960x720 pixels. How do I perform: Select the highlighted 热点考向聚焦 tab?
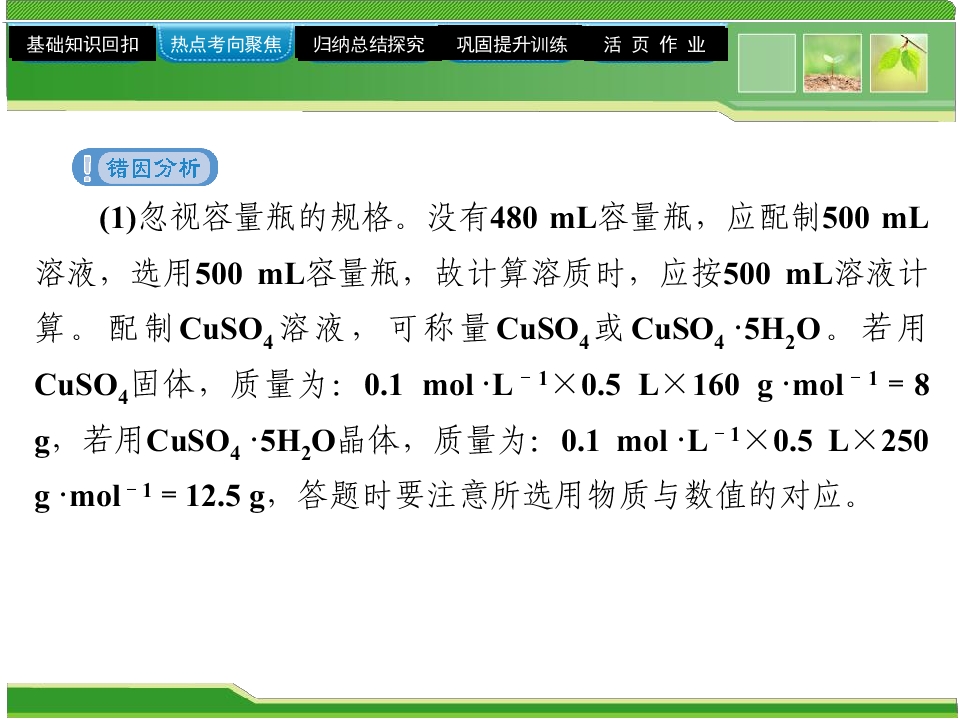pos(226,44)
